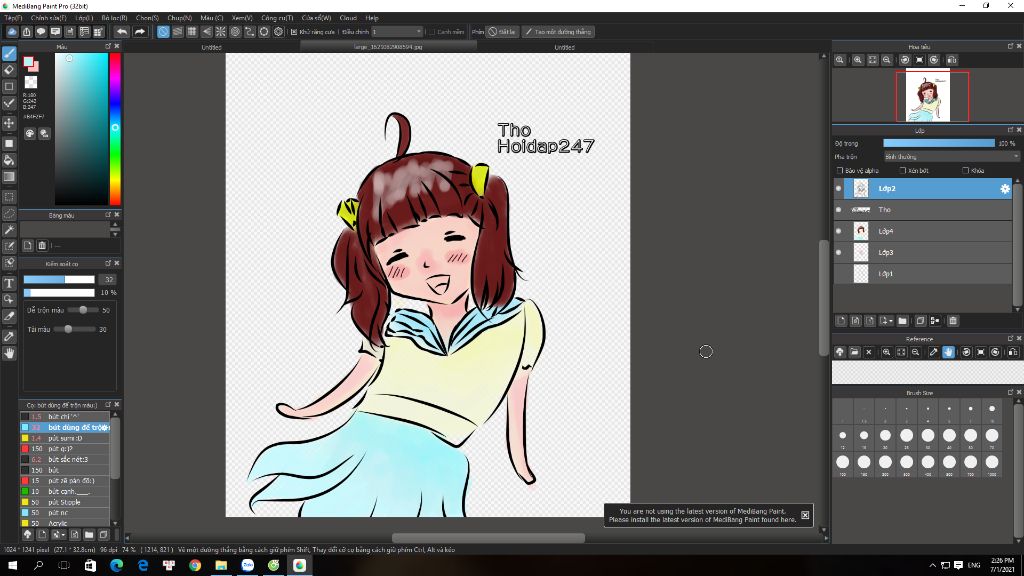The image size is (1024, 576).
Task: Toggle visibility of Tho layer
Action: (x=839, y=210)
